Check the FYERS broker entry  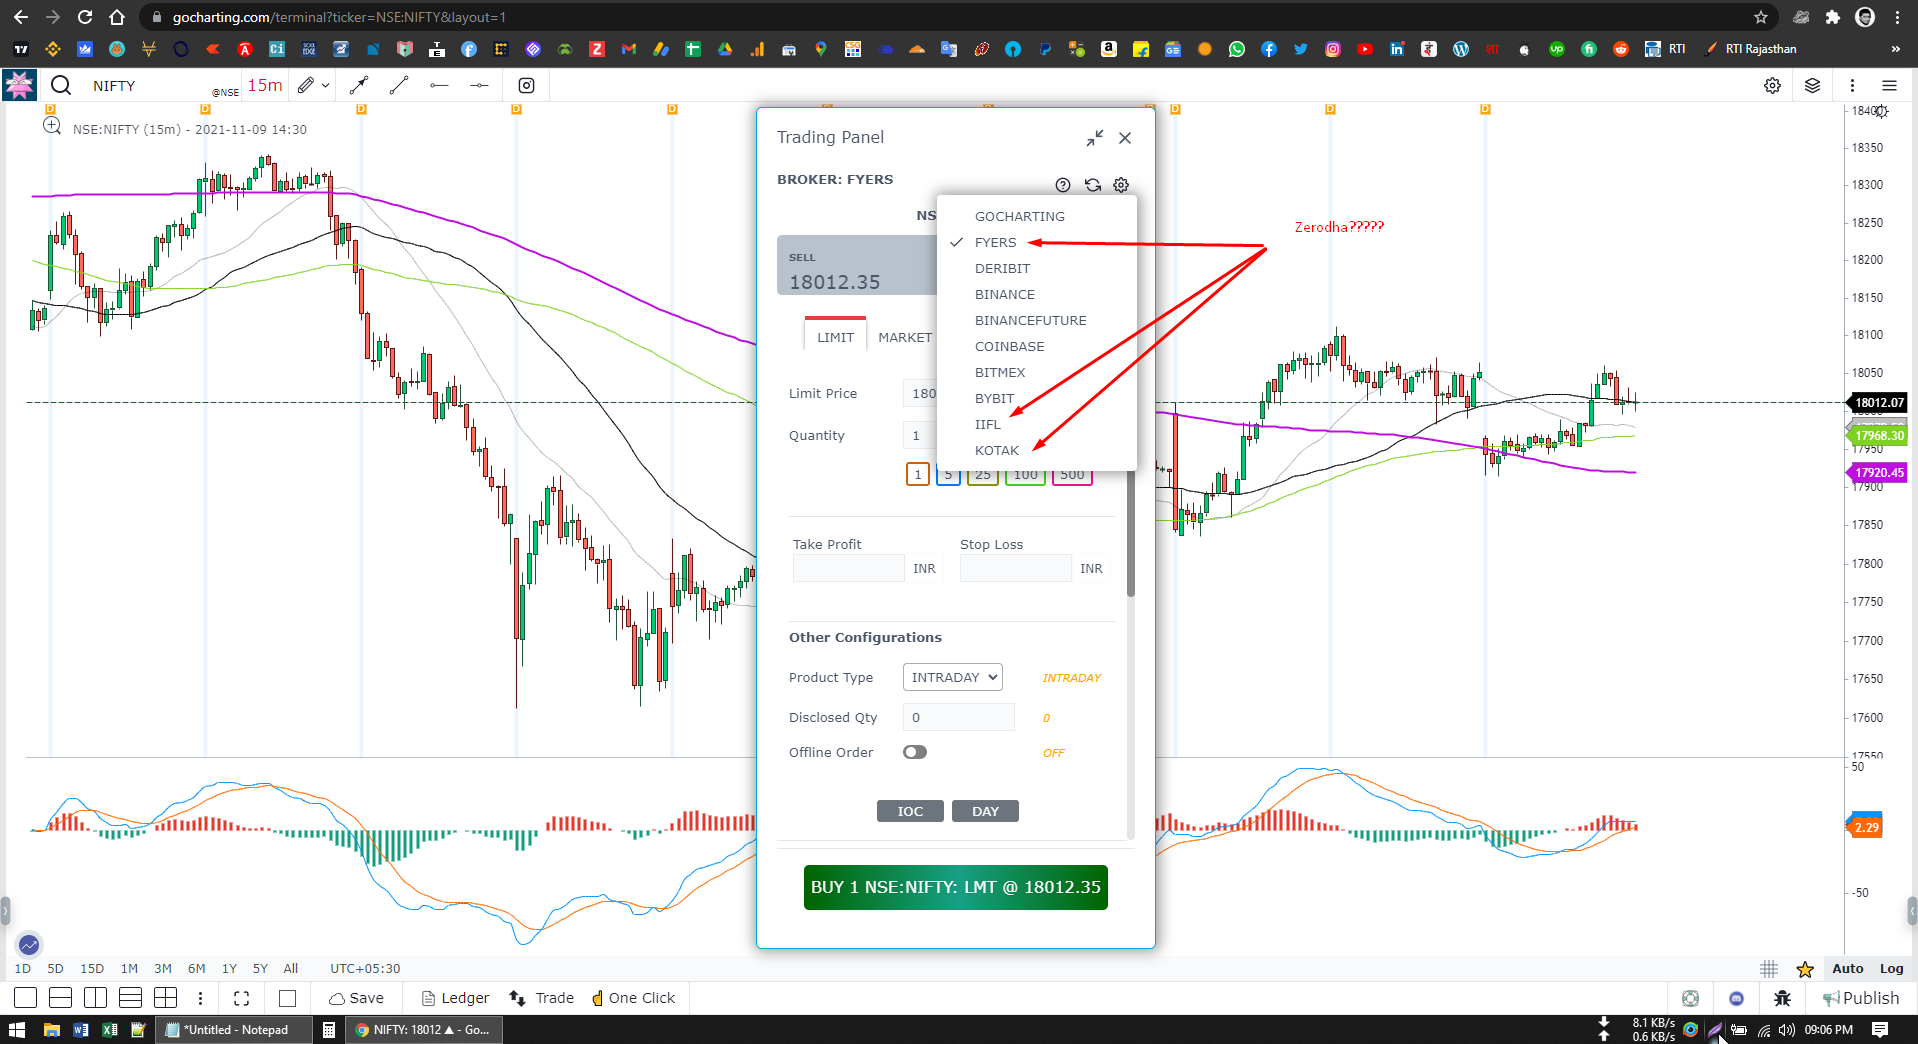[994, 242]
